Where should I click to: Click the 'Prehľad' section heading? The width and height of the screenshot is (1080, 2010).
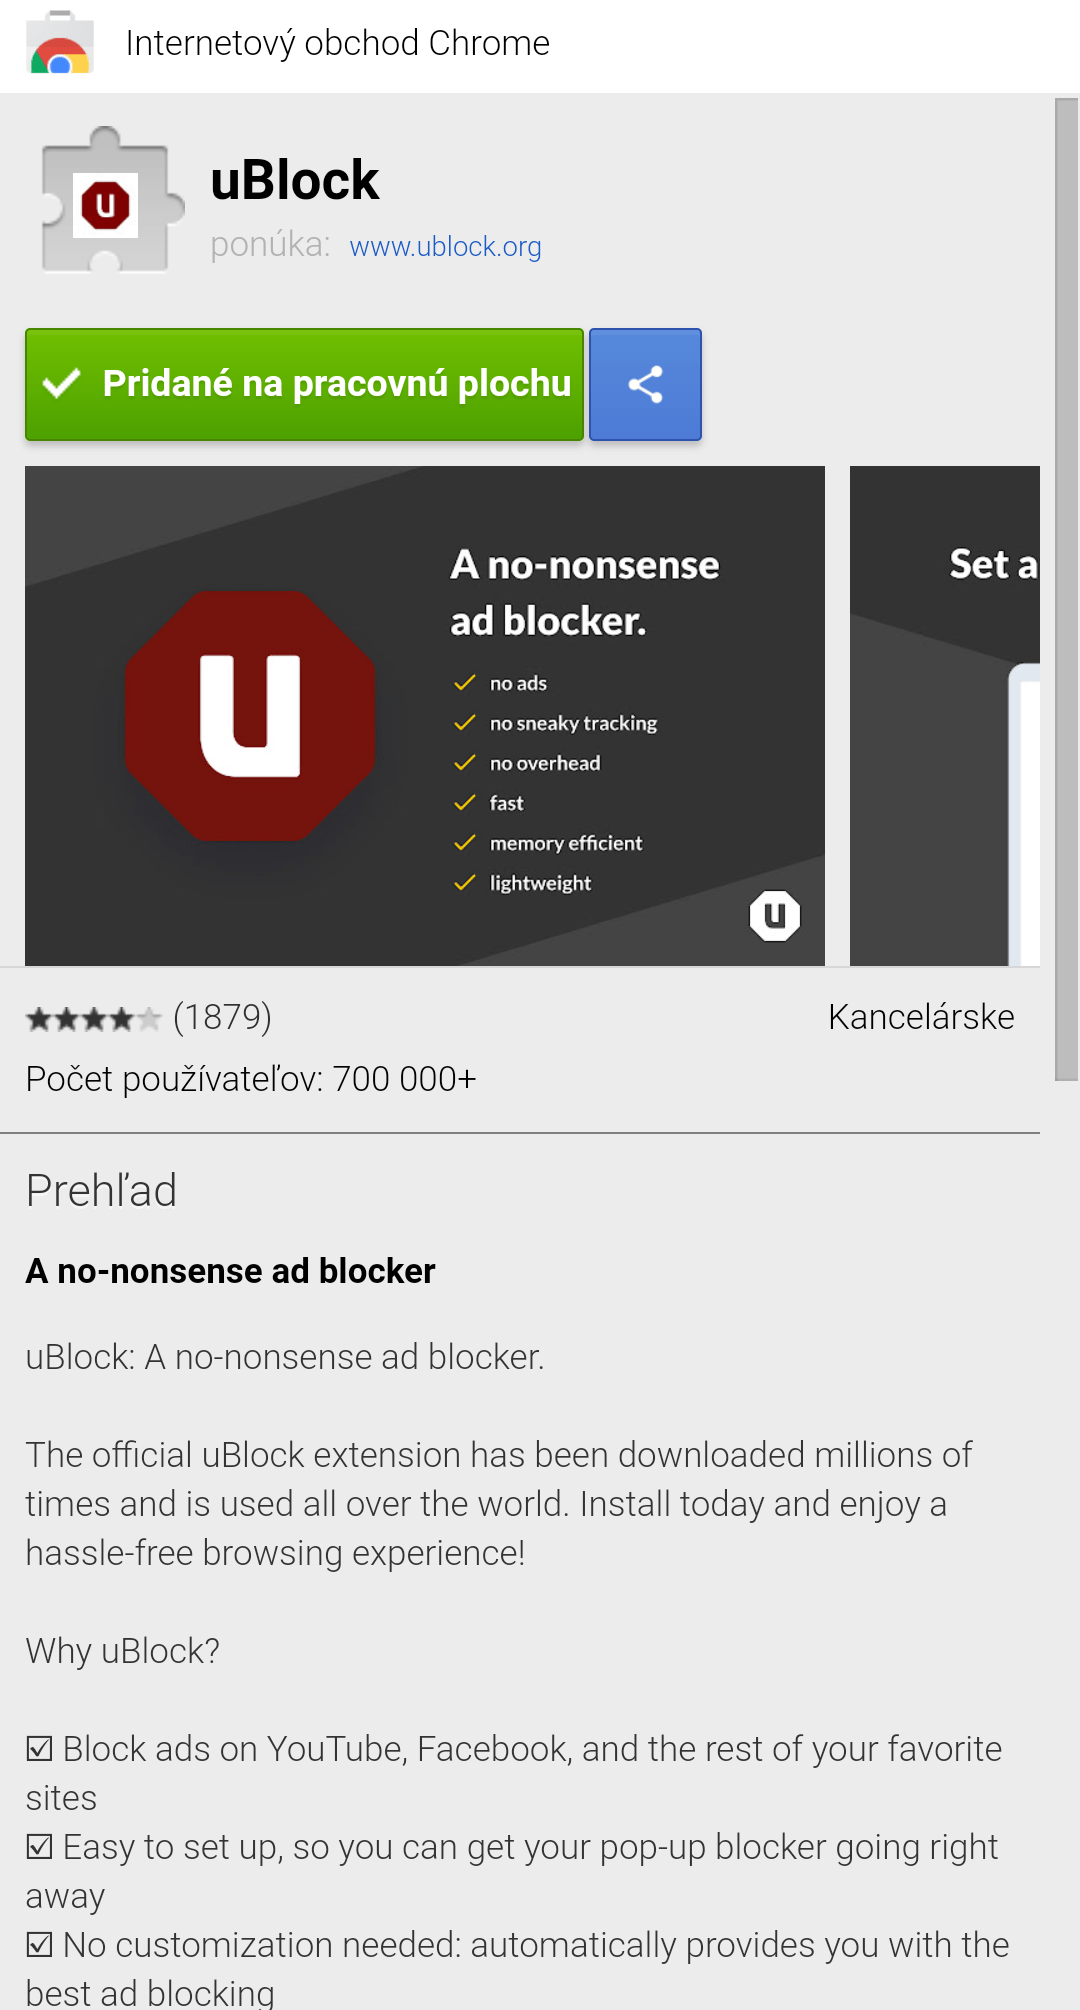[101, 1191]
